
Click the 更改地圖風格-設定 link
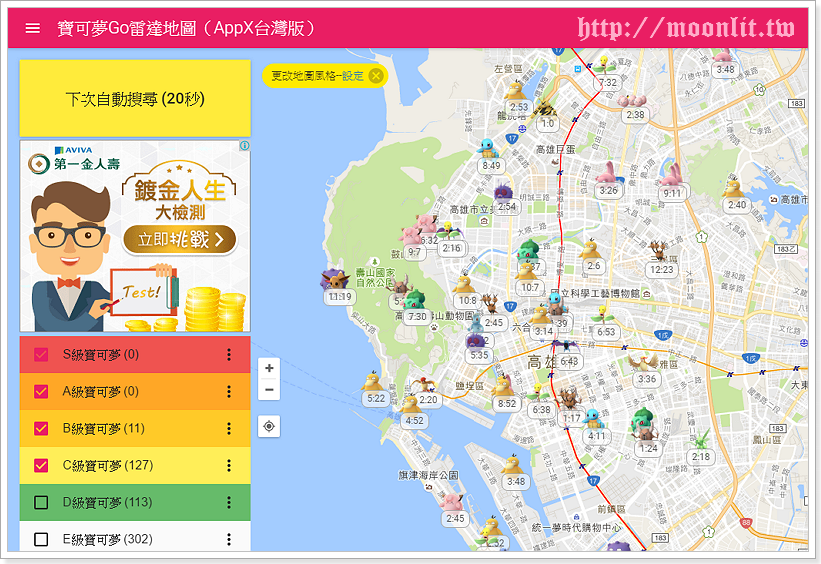point(317,76)
